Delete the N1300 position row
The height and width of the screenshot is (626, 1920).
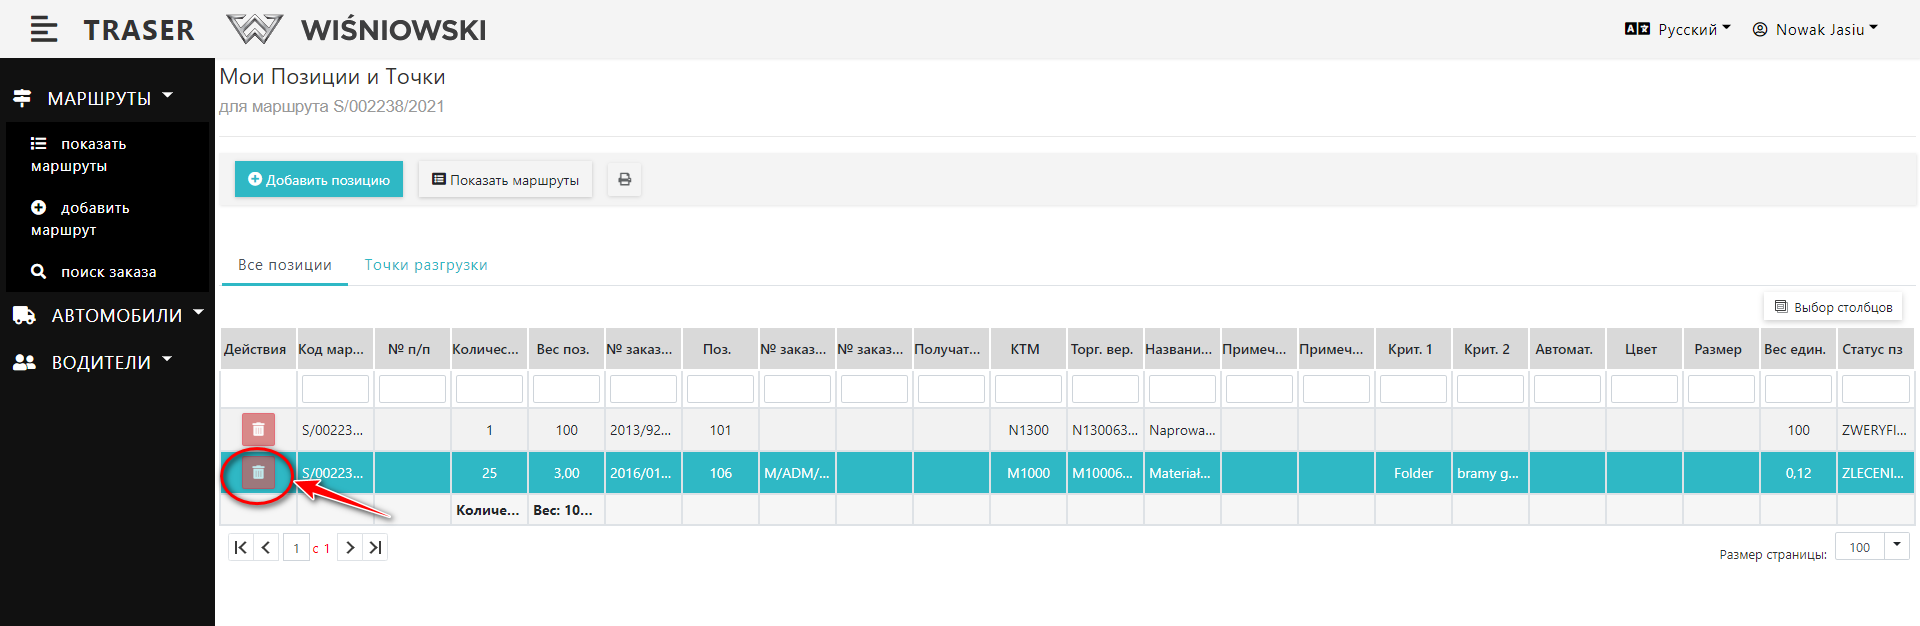pyautogui.click(x=258, y=430)
